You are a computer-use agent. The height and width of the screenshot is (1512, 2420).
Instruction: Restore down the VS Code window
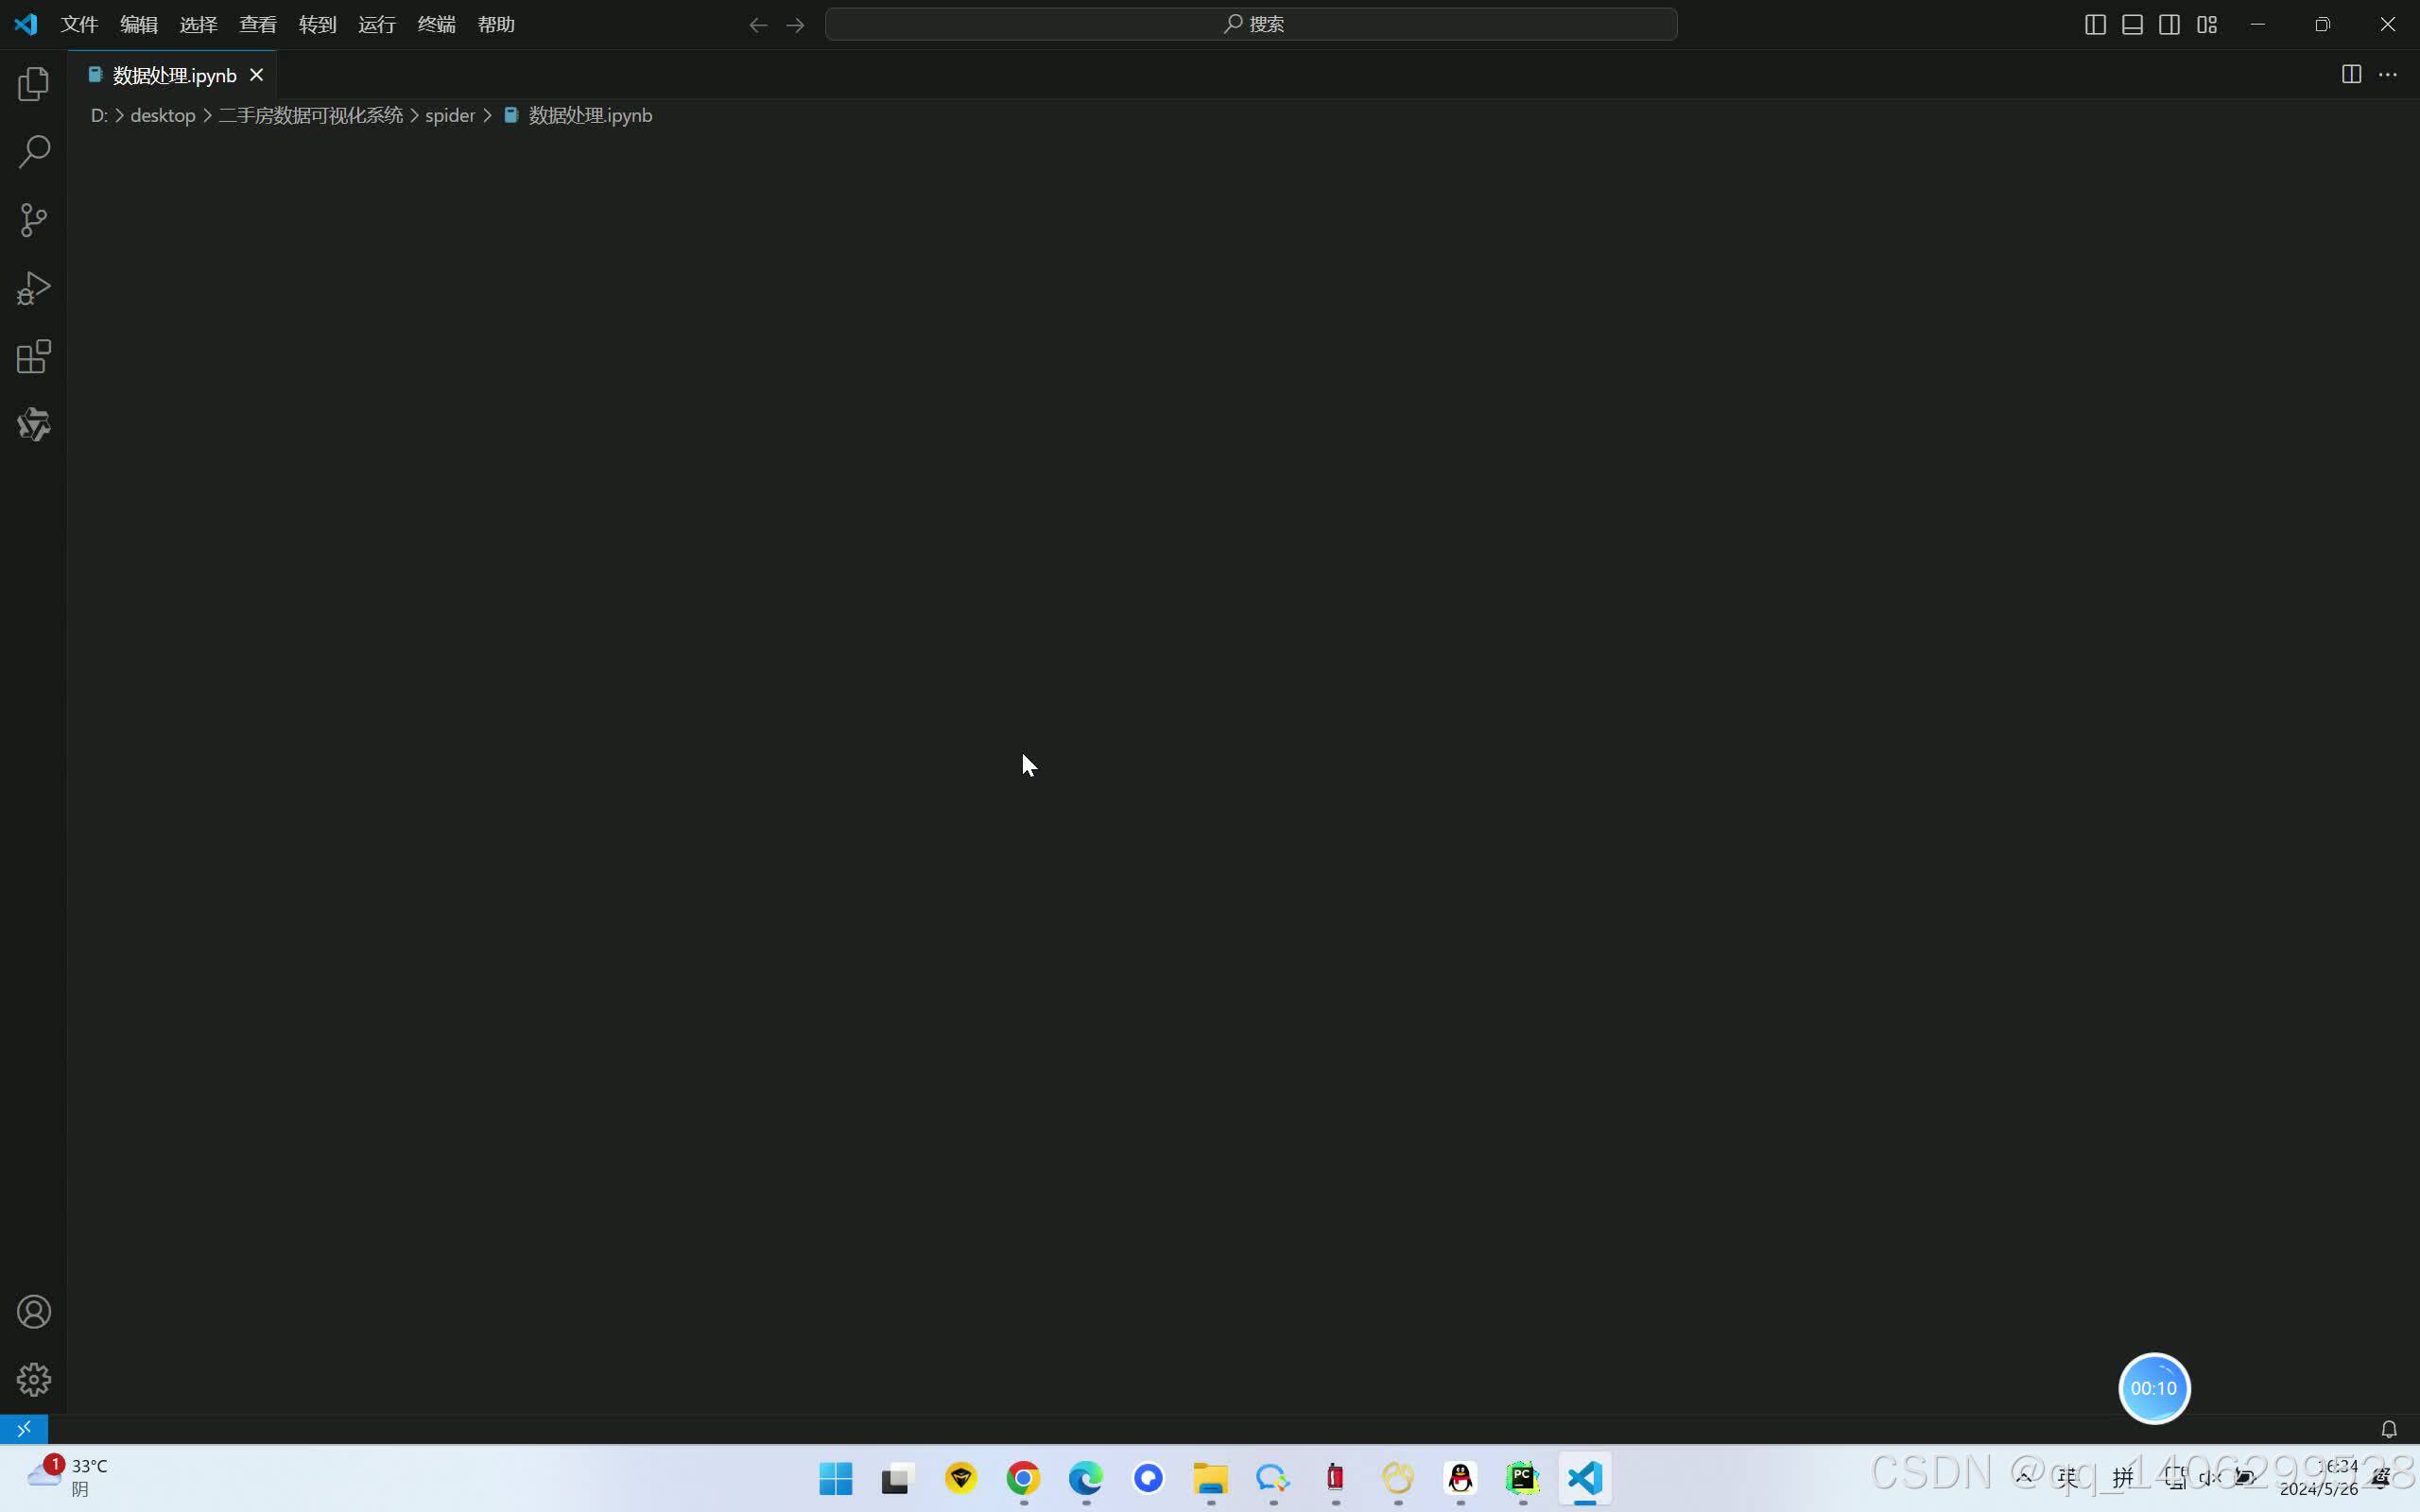click(x=2322, y=24)
